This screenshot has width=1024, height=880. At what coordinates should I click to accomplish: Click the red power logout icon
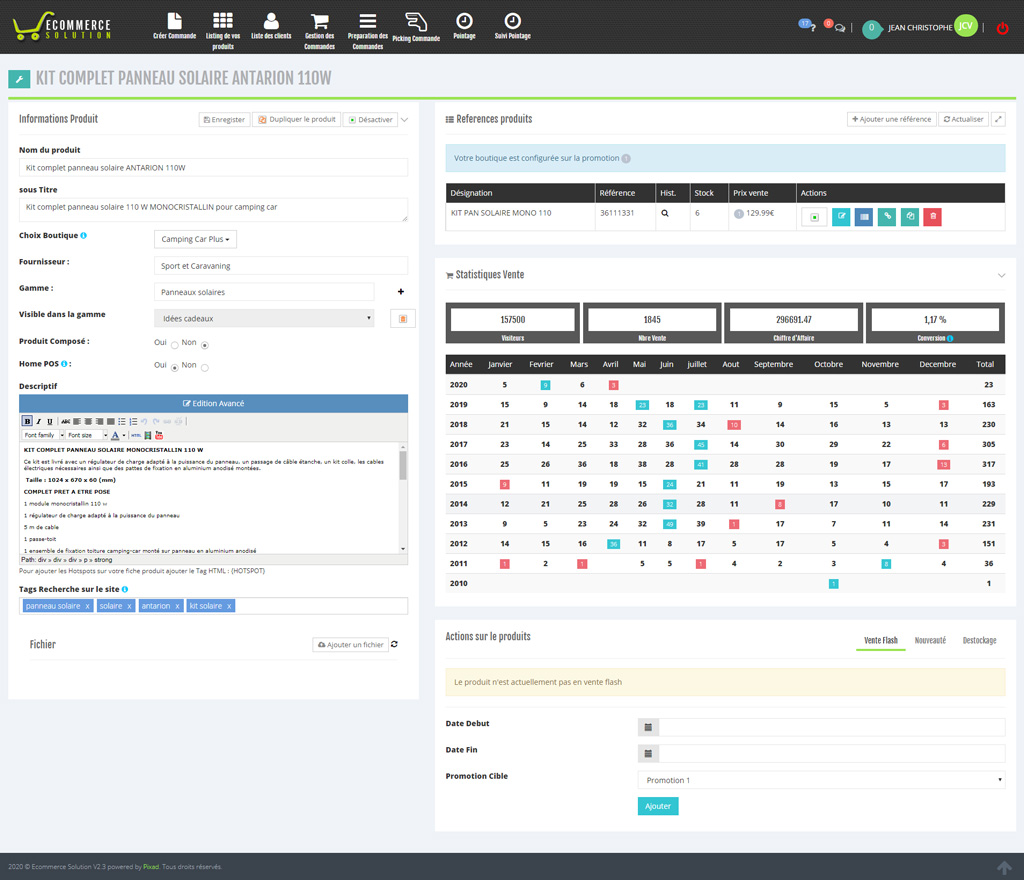[x=1002, y=28]
